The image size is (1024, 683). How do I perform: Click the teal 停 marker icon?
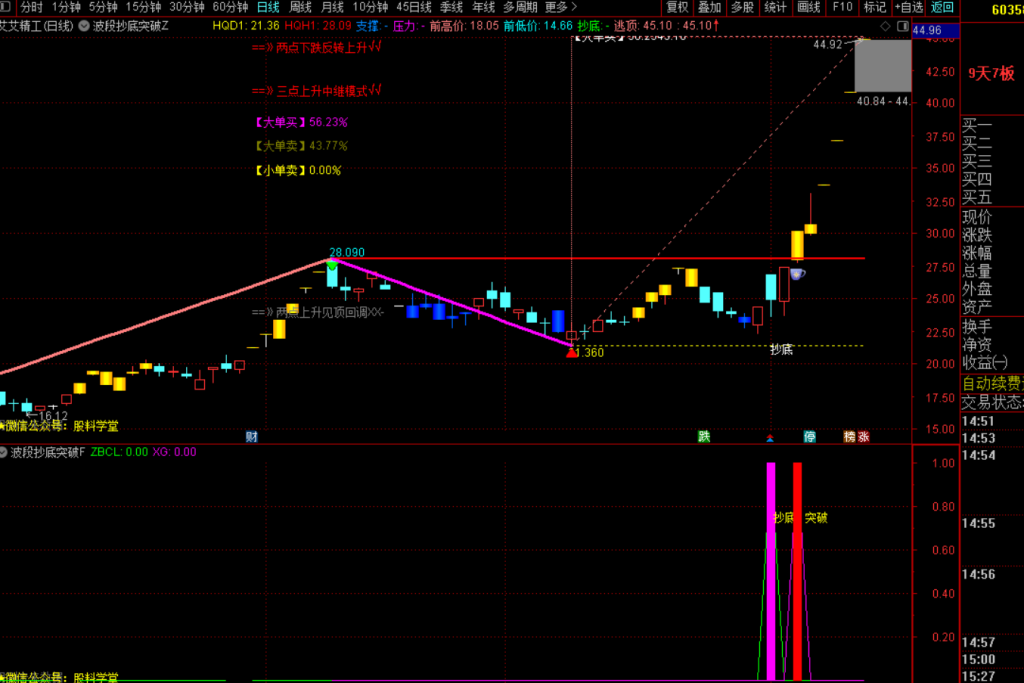click(810, 437)
